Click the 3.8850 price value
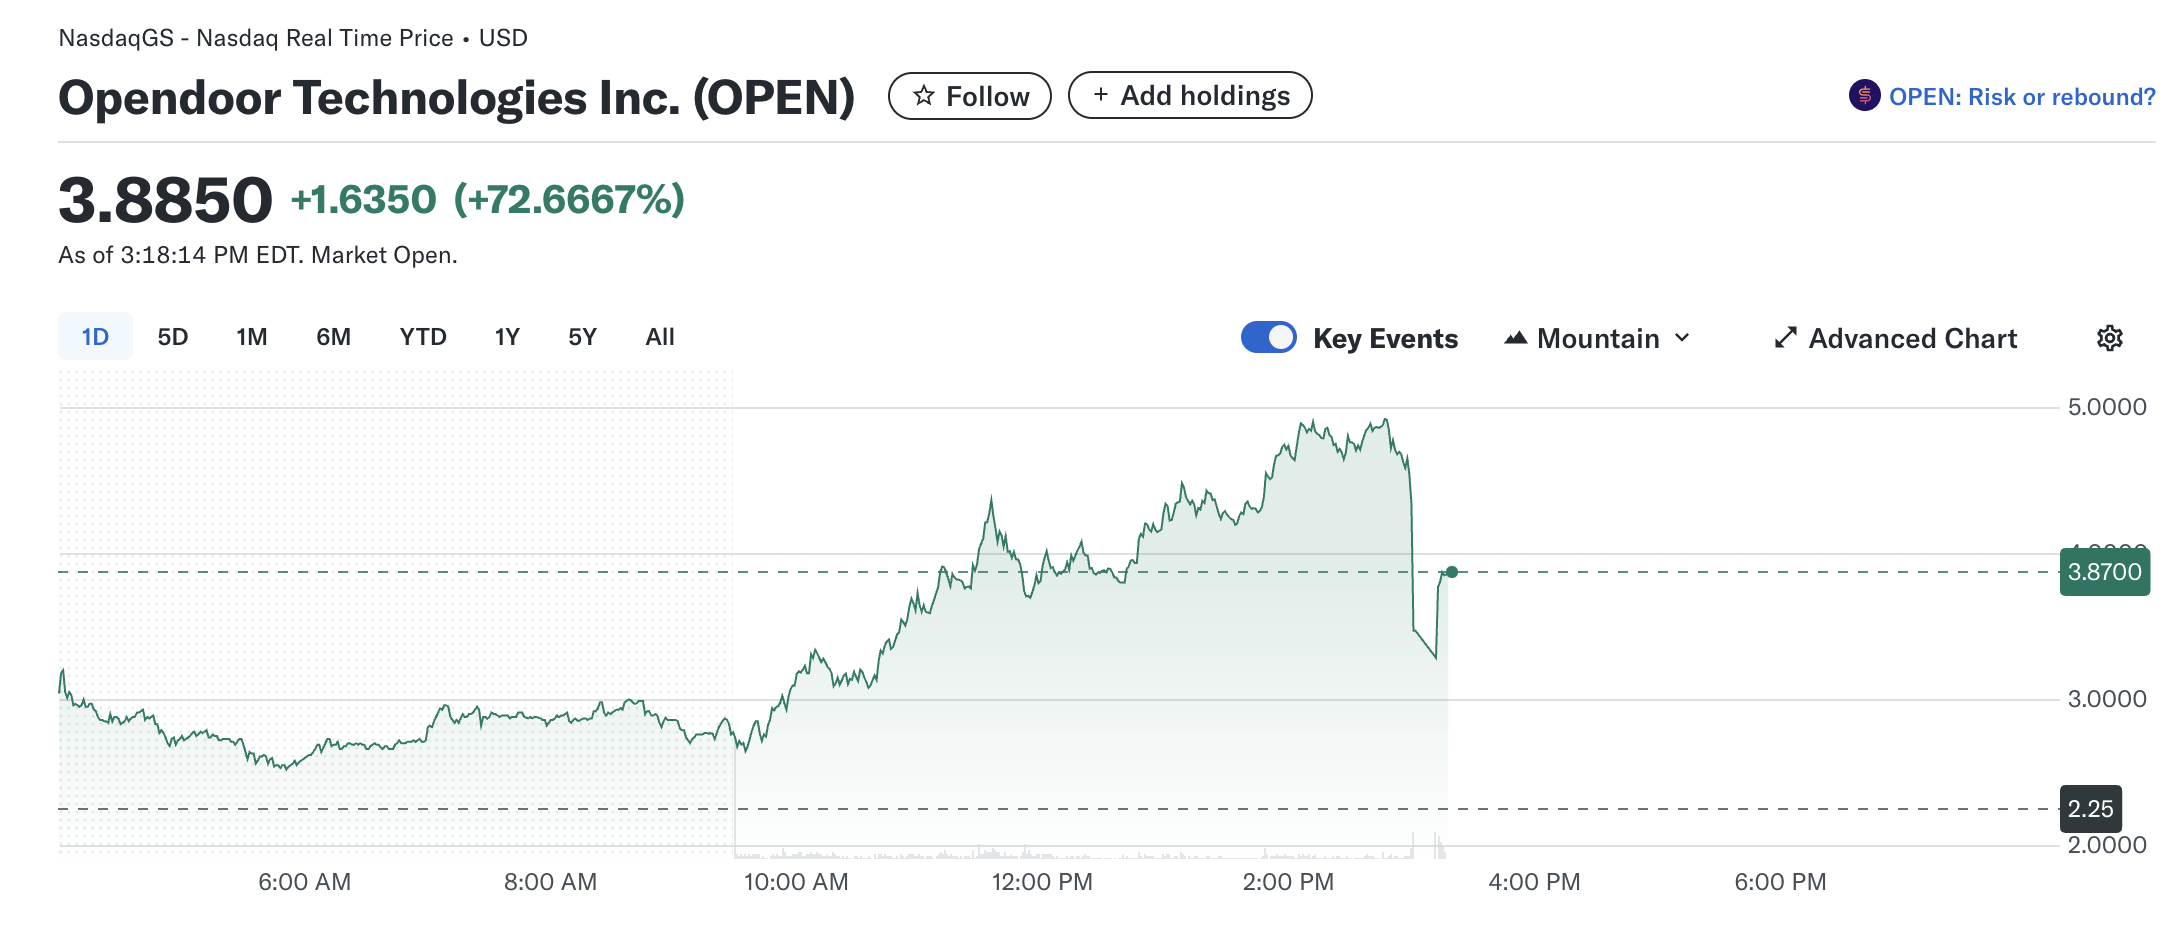Screen dimensions: 2184x928 (x=165, y=200)
